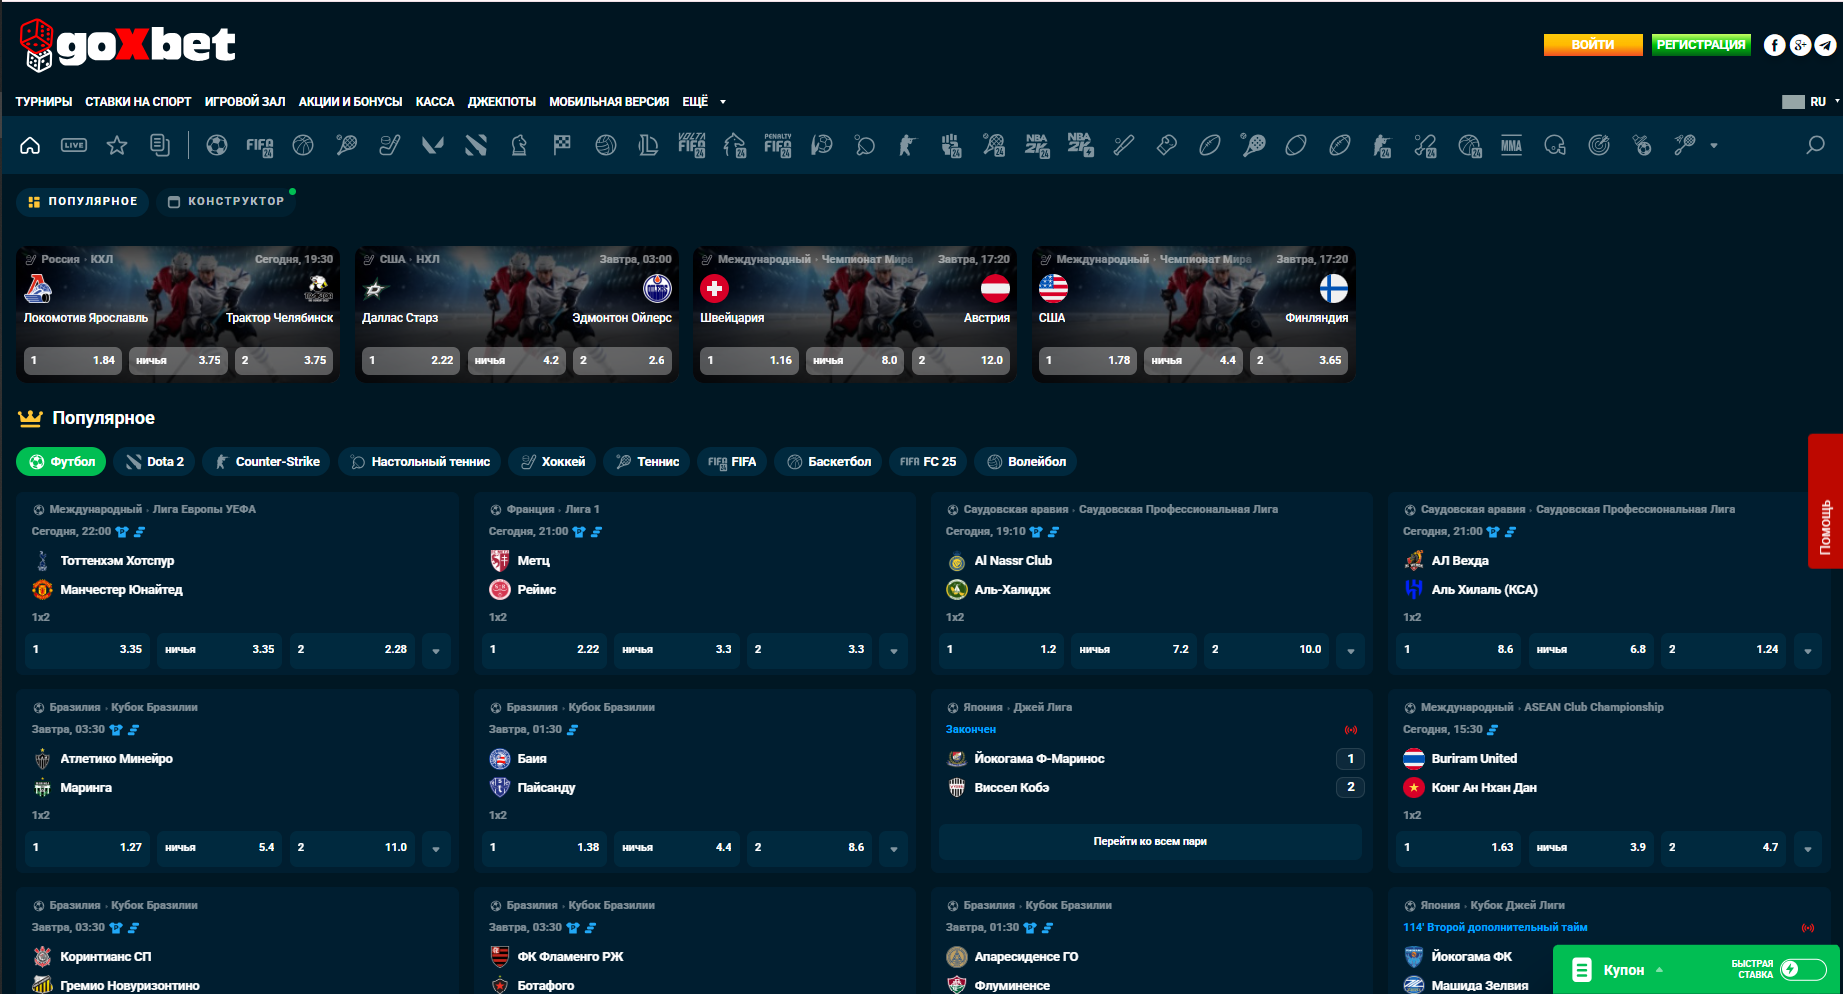Open favorites star icon
Viewport: 1843px width, 994px height.
click(117, 145)
